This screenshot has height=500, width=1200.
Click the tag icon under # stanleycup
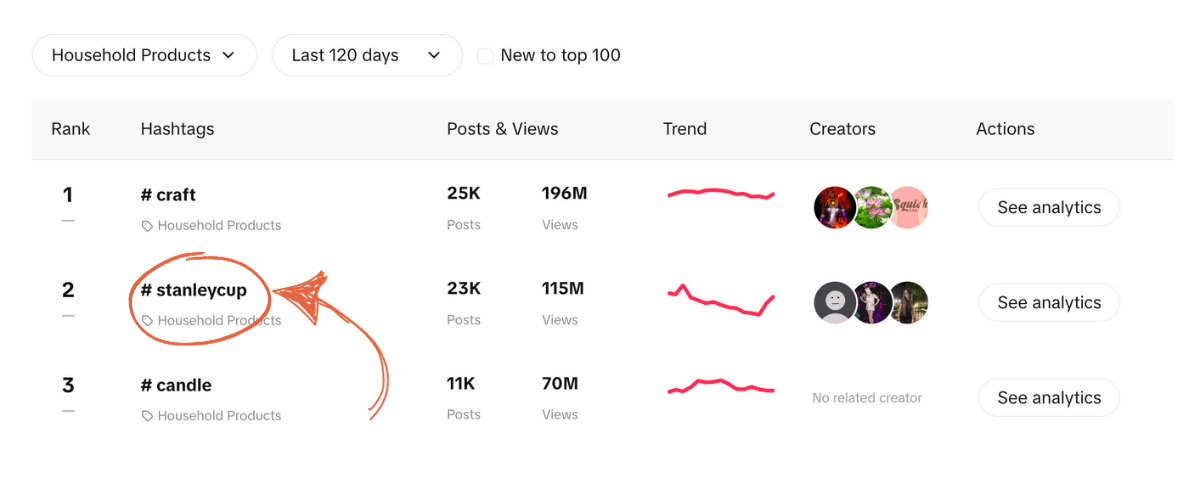pyautogui.click(x=147, y=321)
